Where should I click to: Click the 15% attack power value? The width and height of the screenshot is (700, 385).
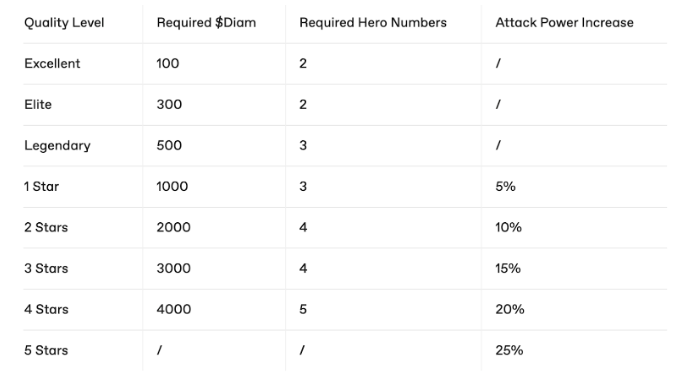point(508,268)
